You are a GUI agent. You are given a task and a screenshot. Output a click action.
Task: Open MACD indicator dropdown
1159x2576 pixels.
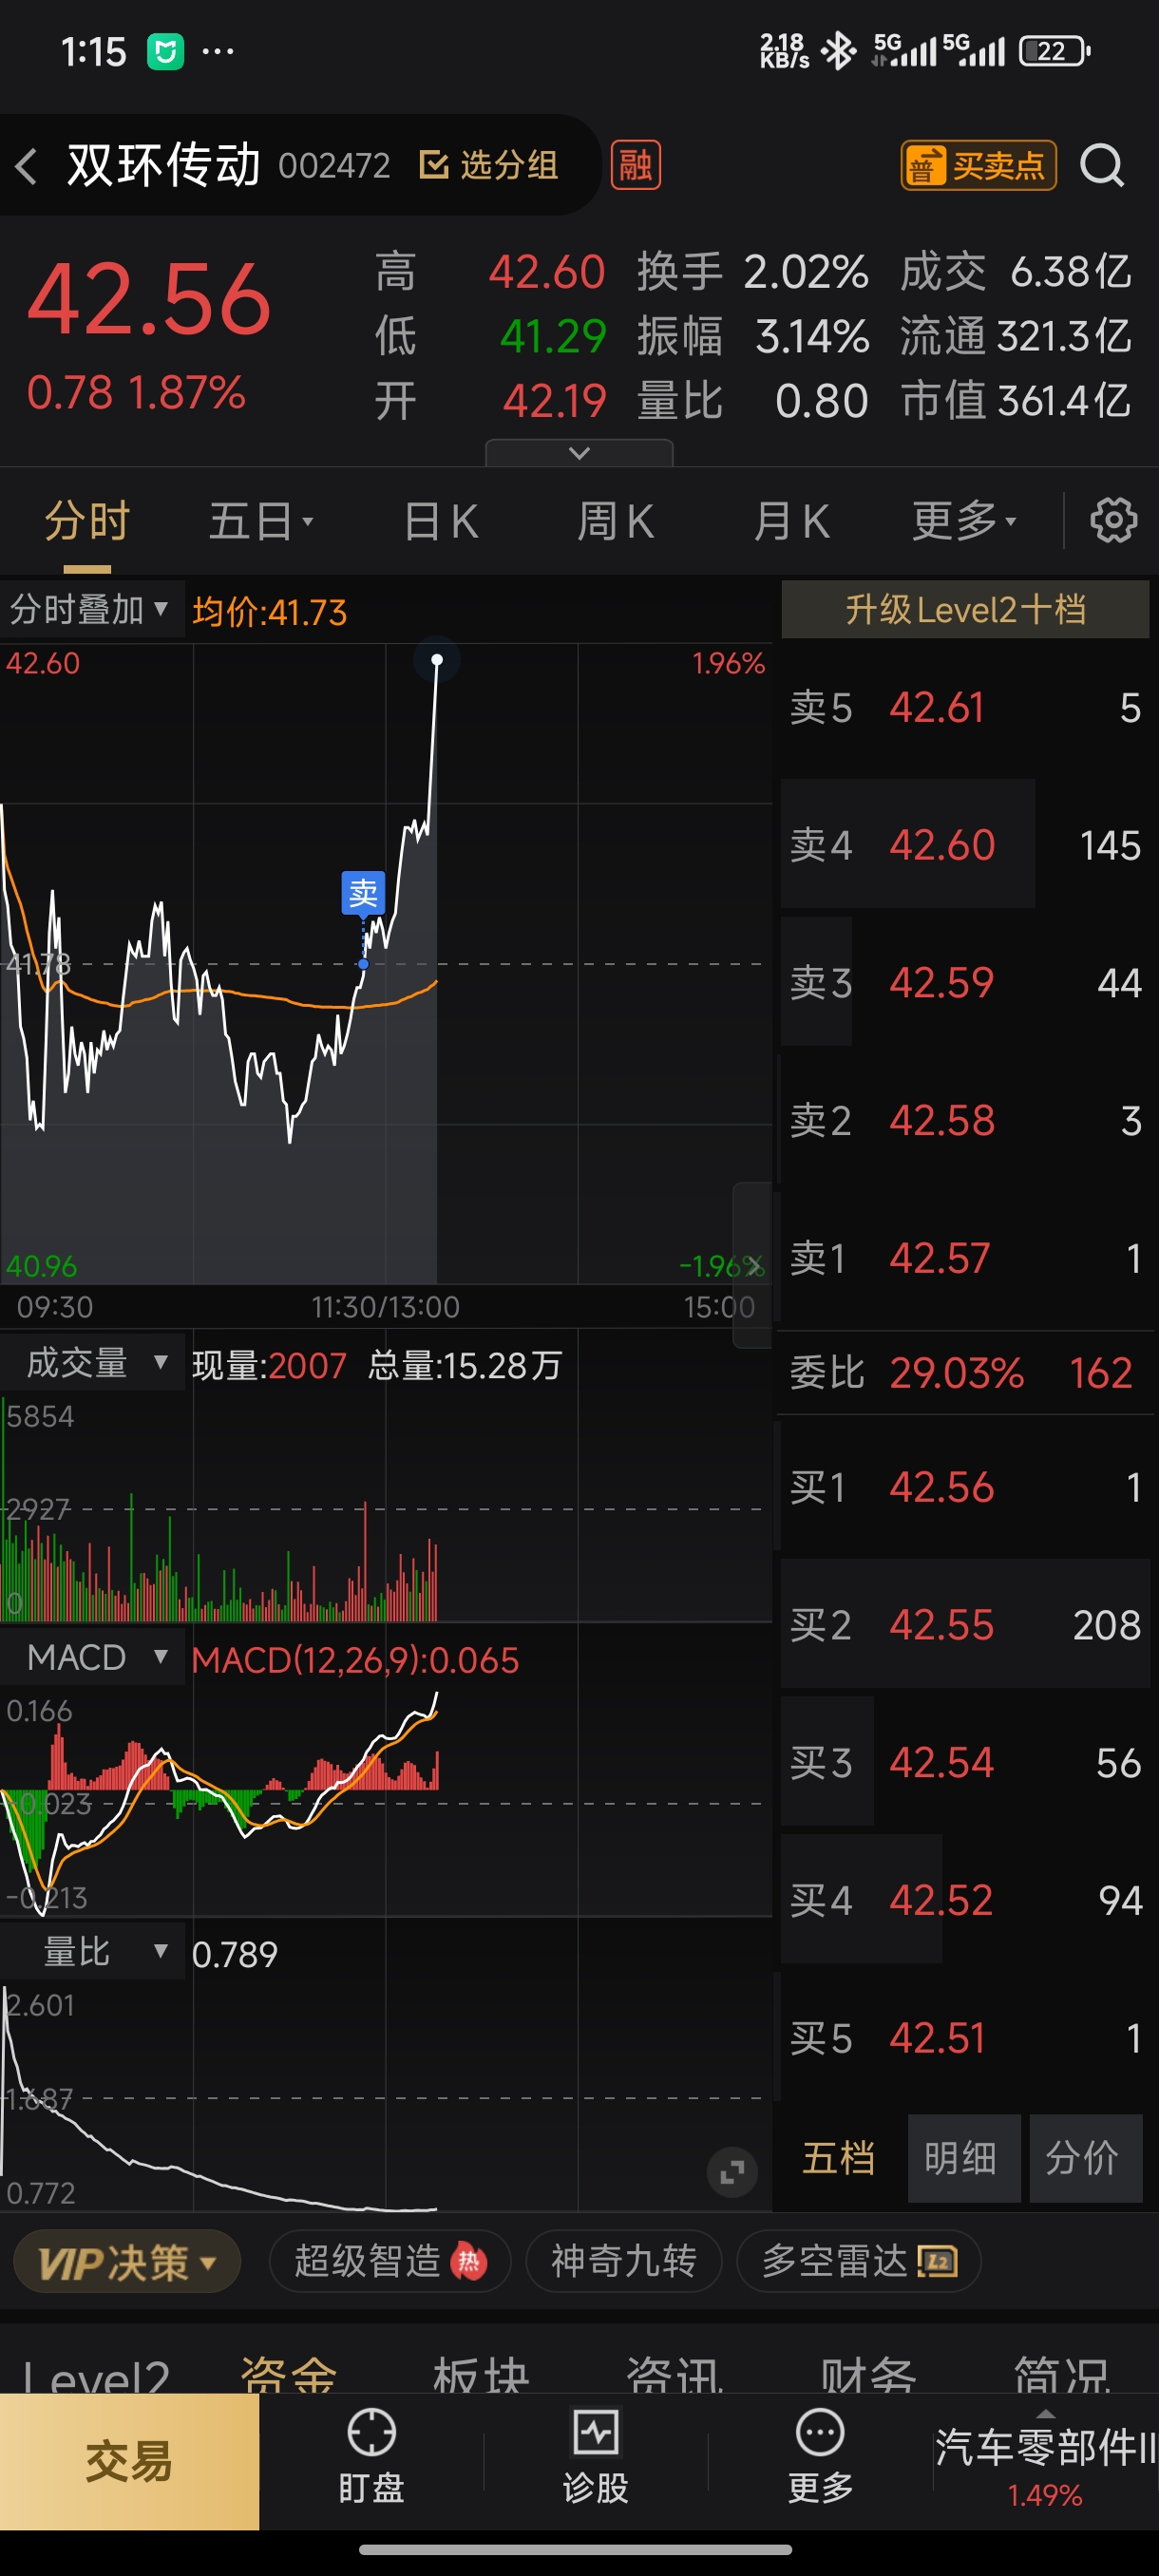(93, 1657)
